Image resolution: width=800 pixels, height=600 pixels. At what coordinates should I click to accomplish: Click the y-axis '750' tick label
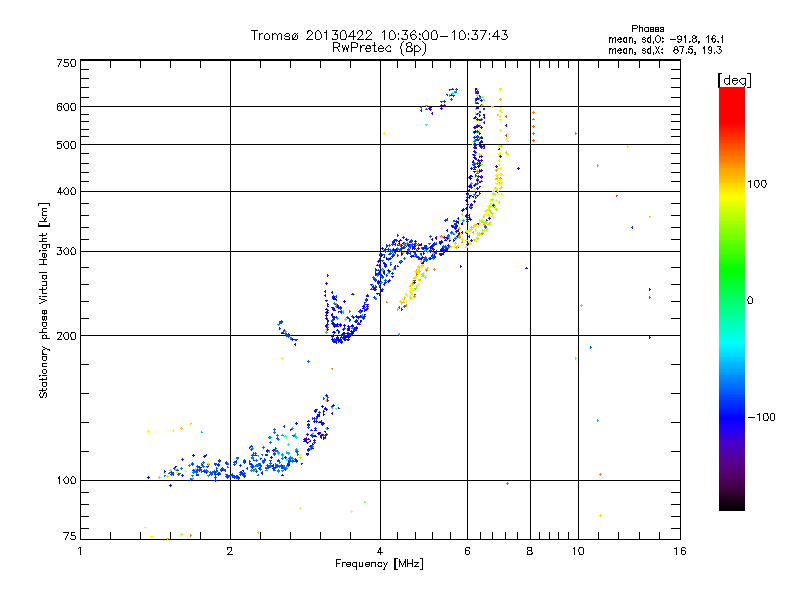pos(66,63)
